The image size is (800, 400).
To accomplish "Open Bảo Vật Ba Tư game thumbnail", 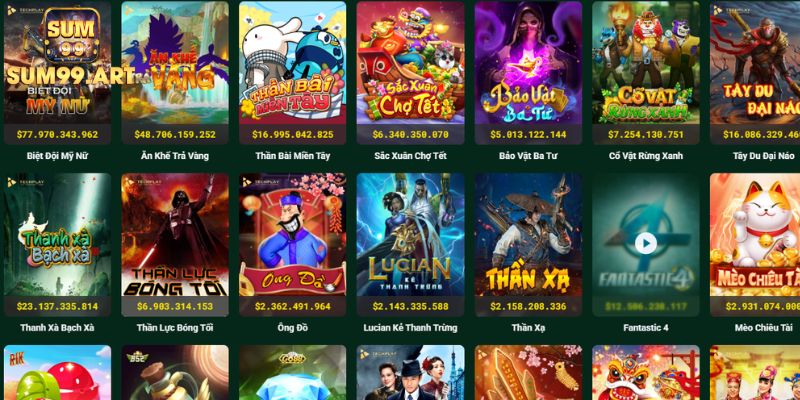I will pos(528,63).
